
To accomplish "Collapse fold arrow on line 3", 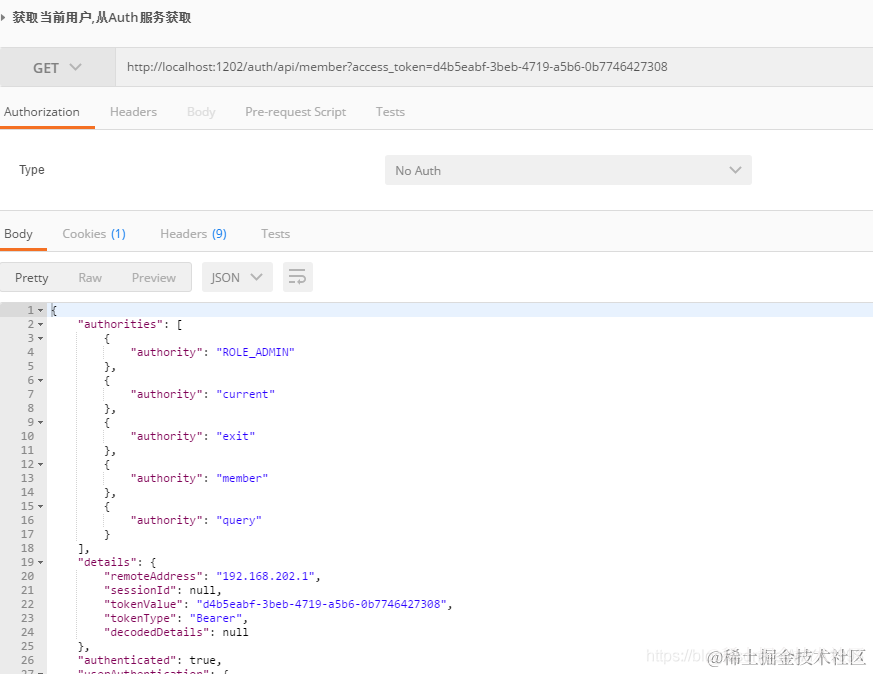I will (x=41, y=338).
